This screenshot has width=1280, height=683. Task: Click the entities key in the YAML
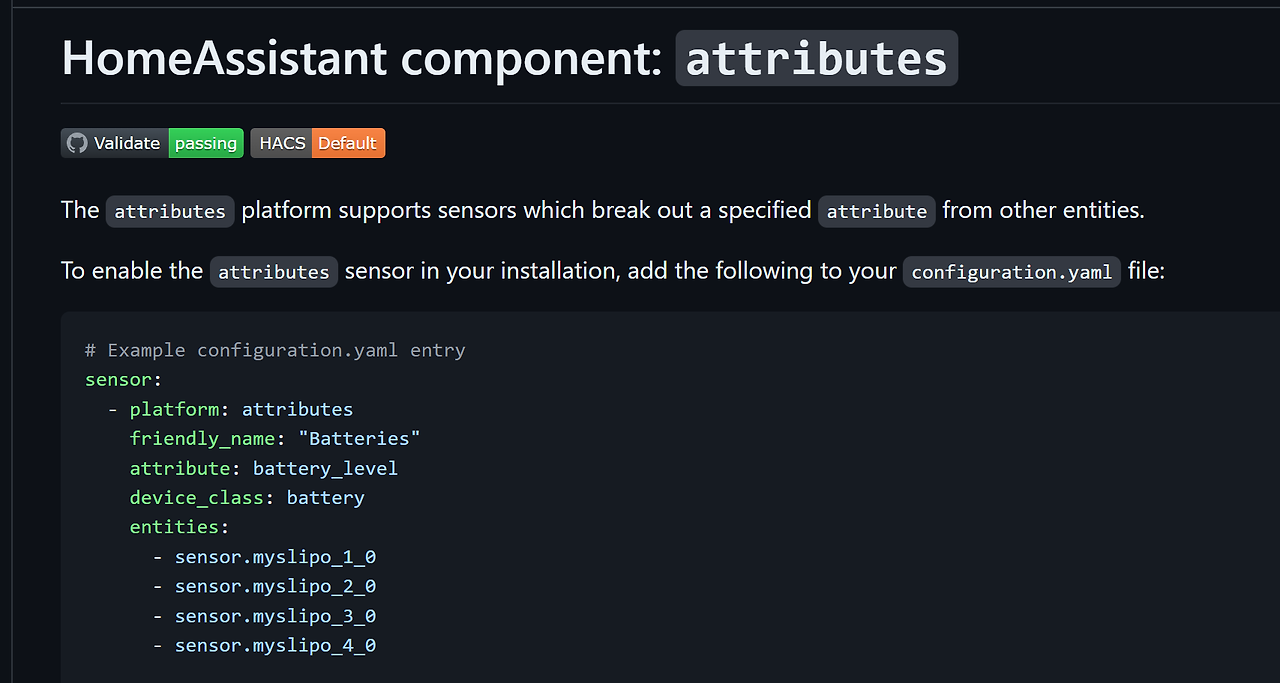coord(174,527)
